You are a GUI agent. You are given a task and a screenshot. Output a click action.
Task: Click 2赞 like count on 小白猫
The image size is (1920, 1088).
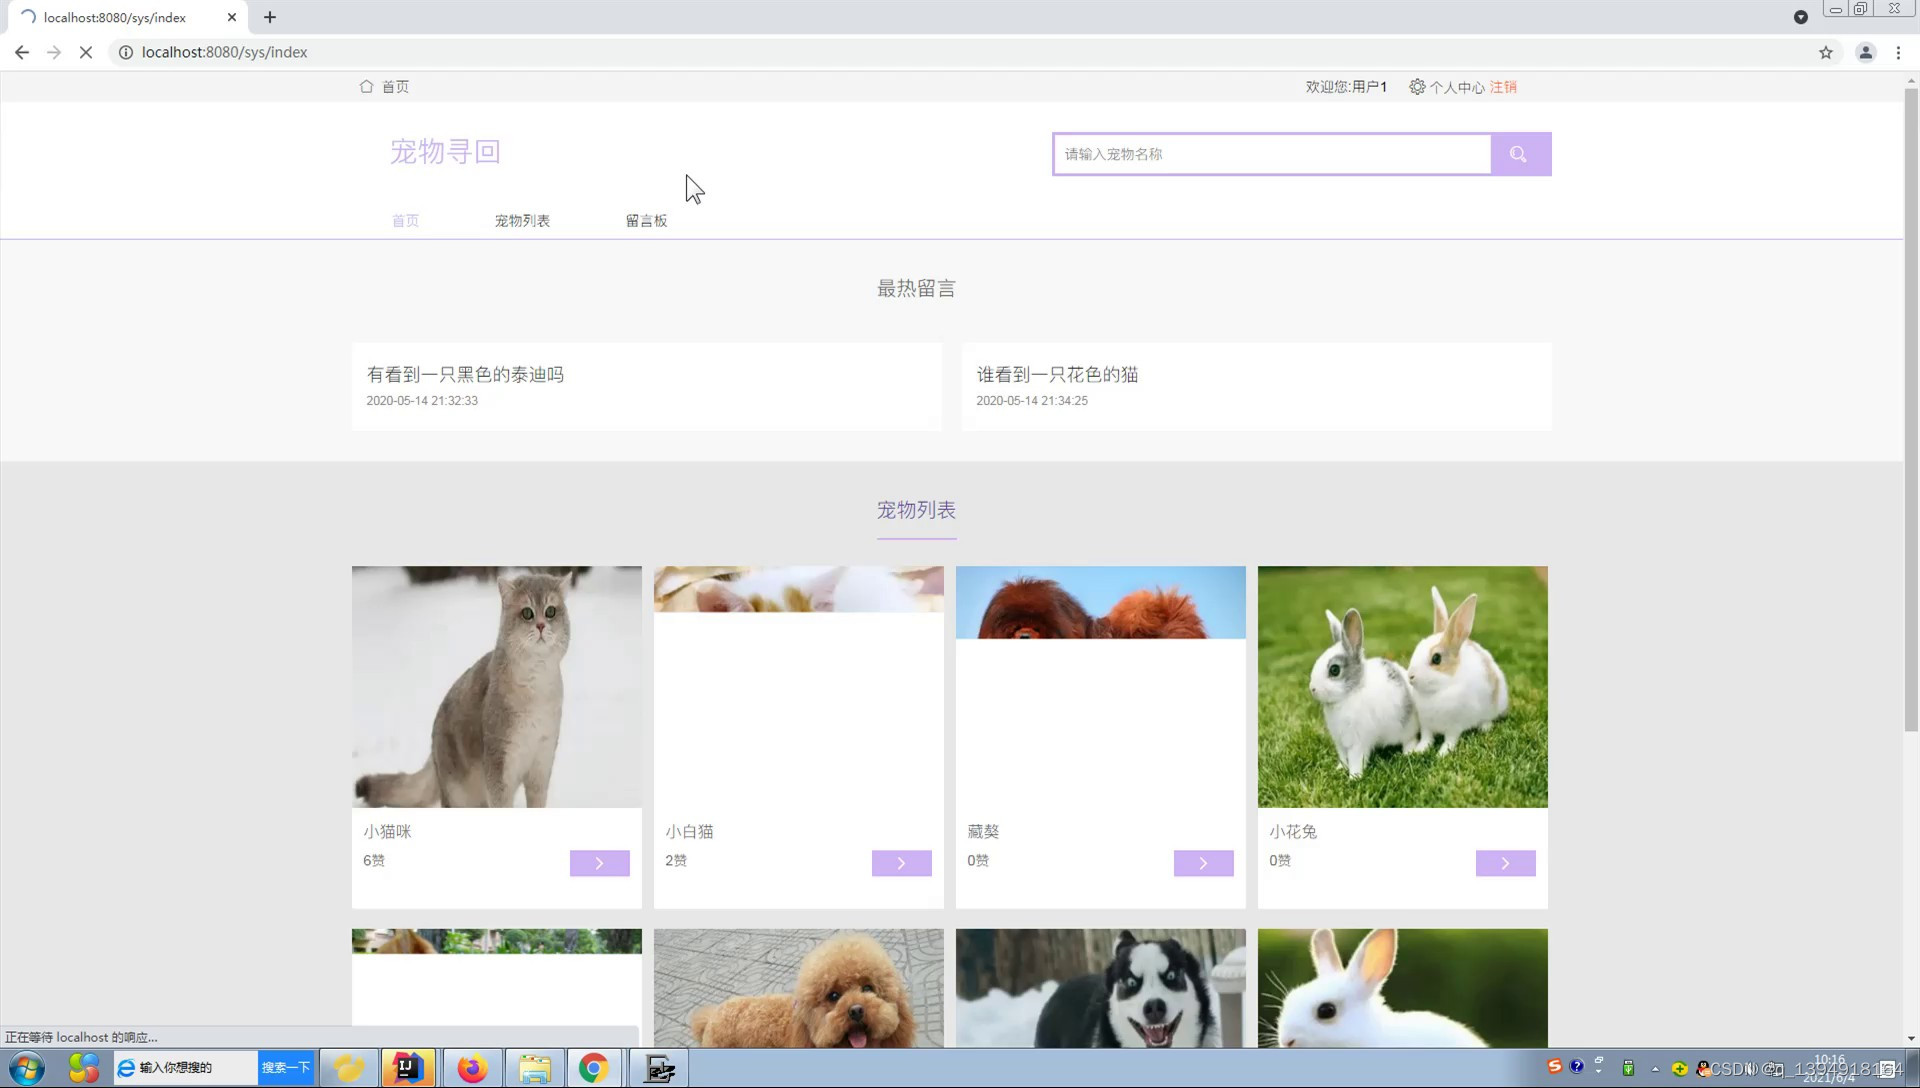pyautogui.click(x=676, y=860)
